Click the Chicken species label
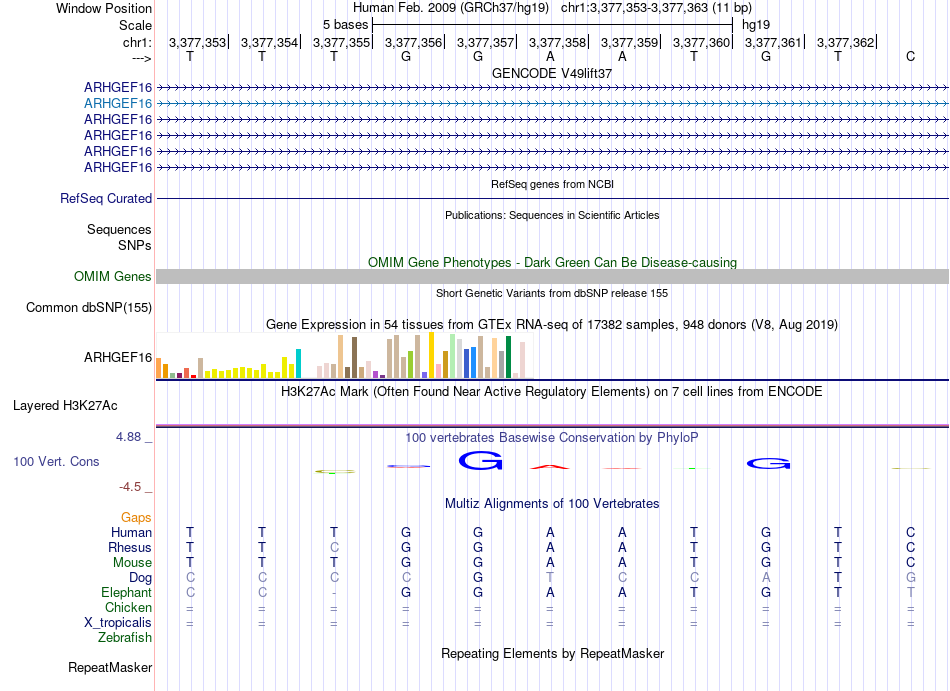The height and width of the screenshot is (691, 950). coord(128,607)
